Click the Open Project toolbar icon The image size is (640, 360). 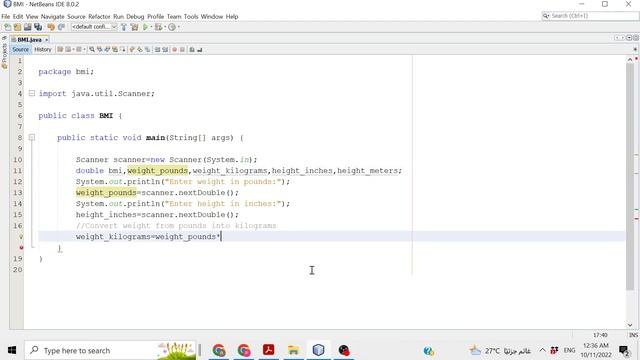click(27, 27)
